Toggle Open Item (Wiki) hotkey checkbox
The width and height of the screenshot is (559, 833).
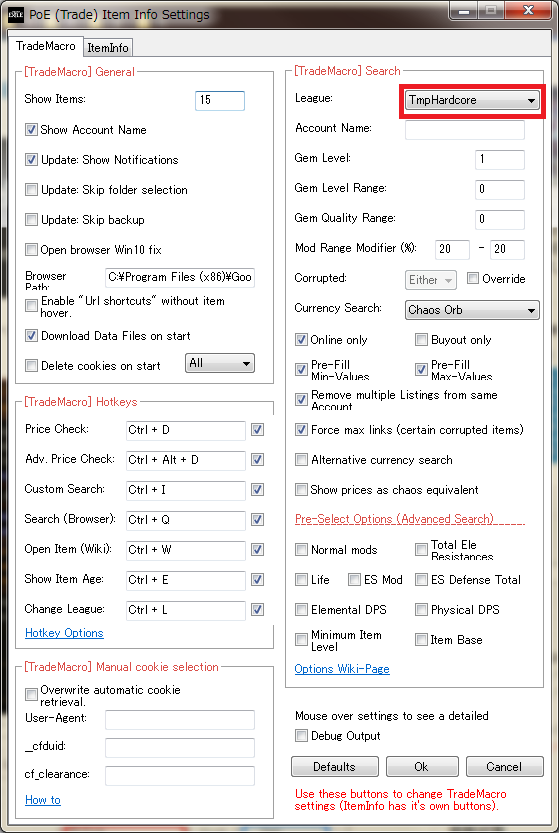click(x=258, y=549)
